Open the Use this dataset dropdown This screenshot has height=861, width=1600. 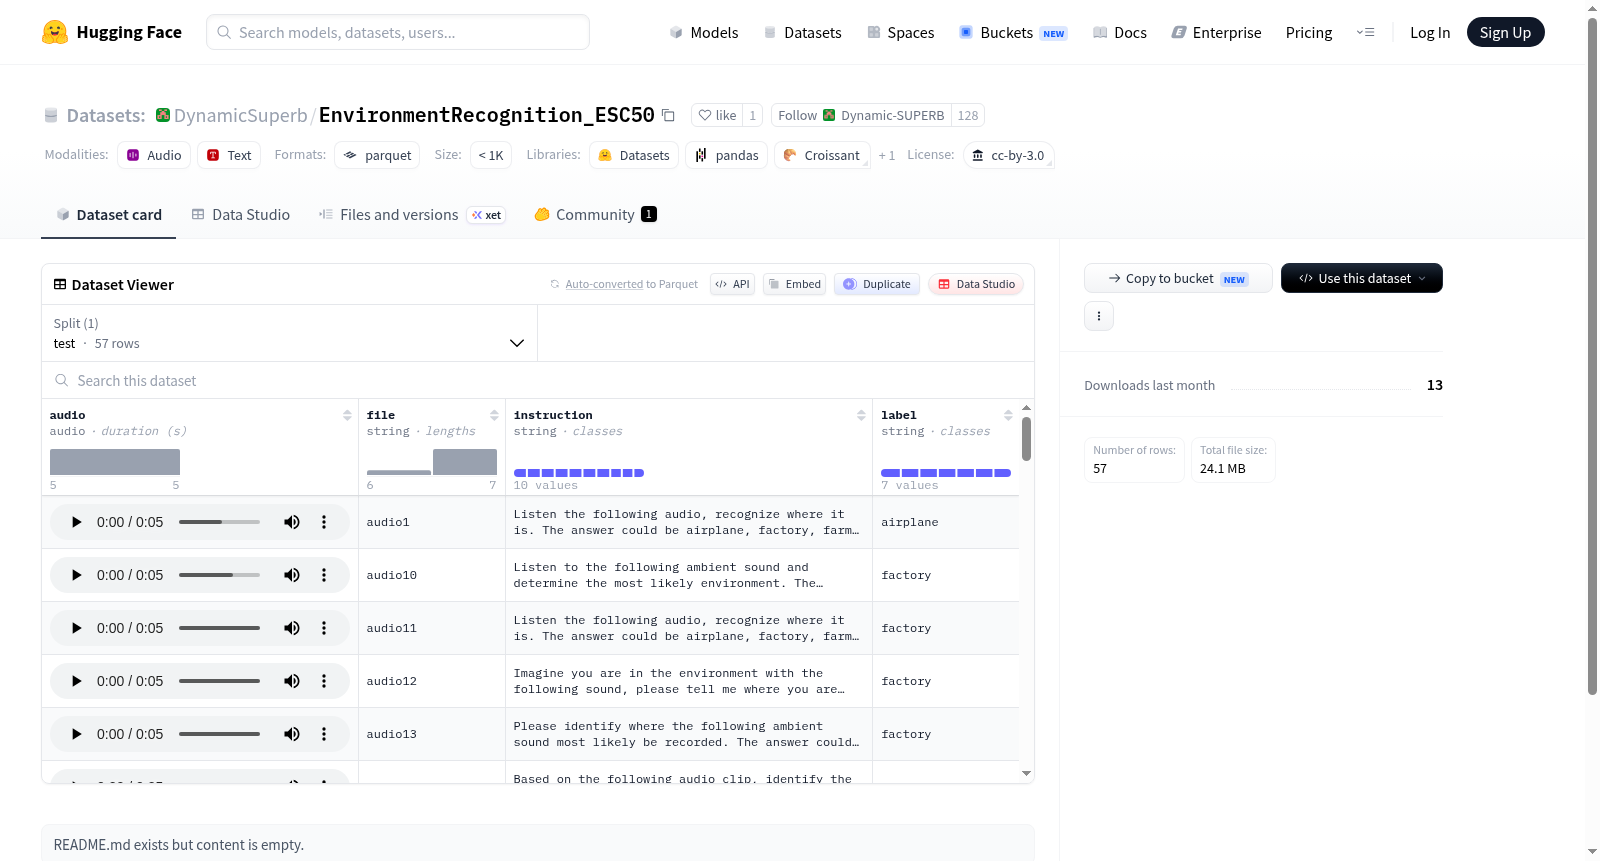(x=1362, y=278)
